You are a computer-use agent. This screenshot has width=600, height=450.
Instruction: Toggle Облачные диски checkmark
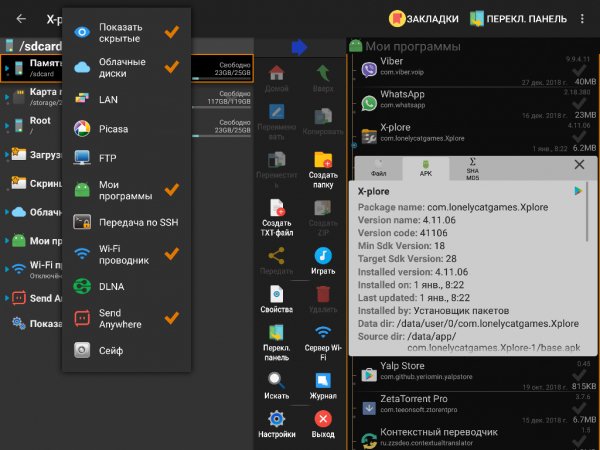(172, 67)
